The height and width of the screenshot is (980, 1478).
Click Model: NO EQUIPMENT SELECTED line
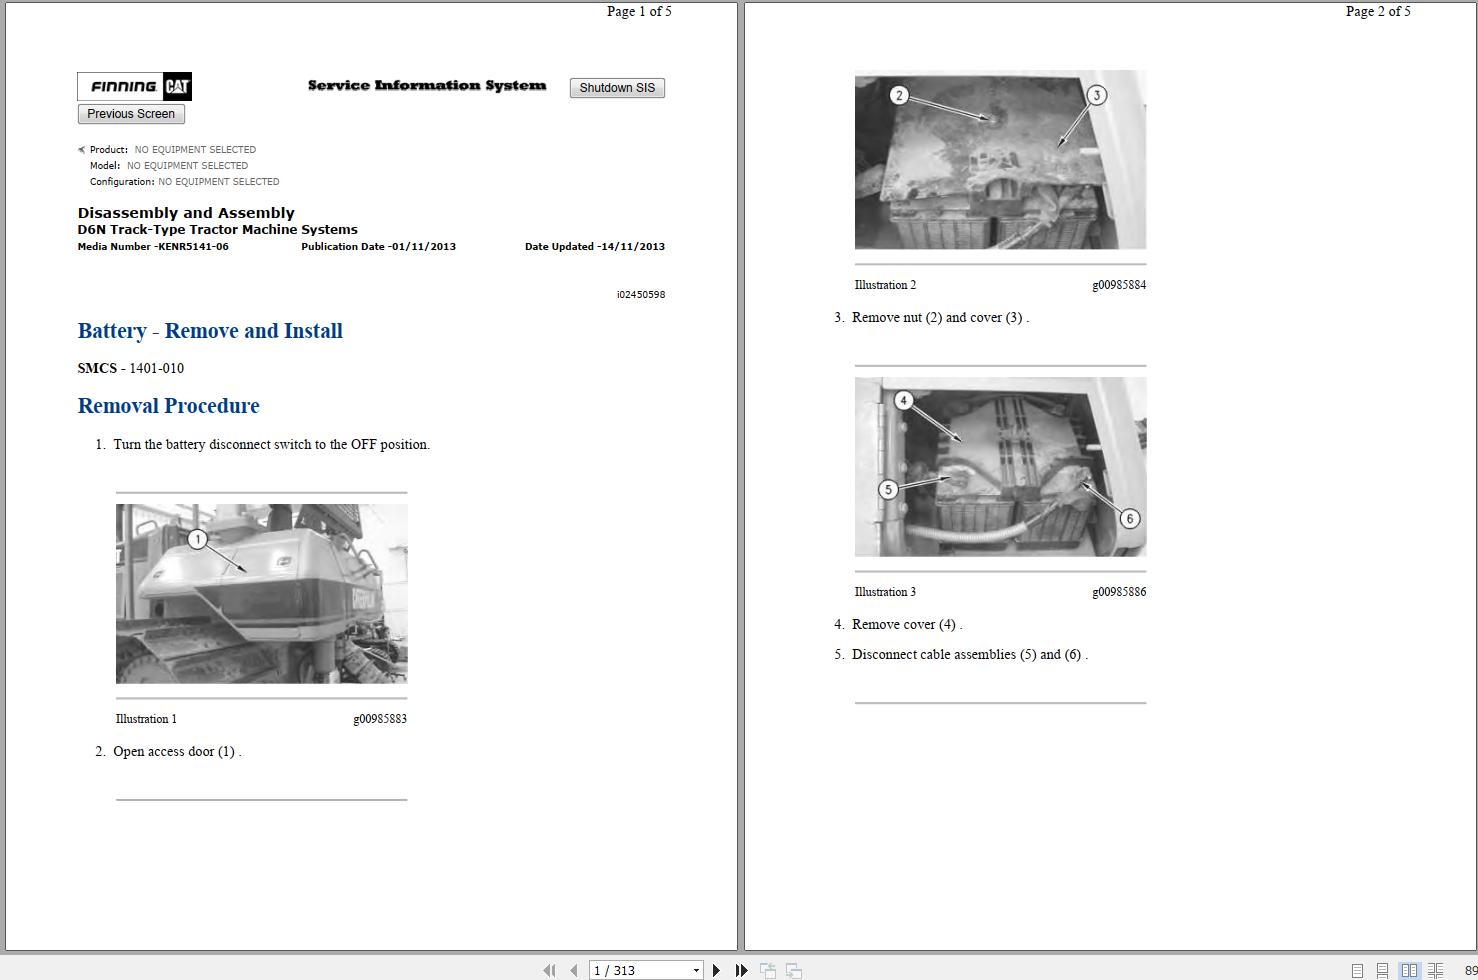[169, 166]
